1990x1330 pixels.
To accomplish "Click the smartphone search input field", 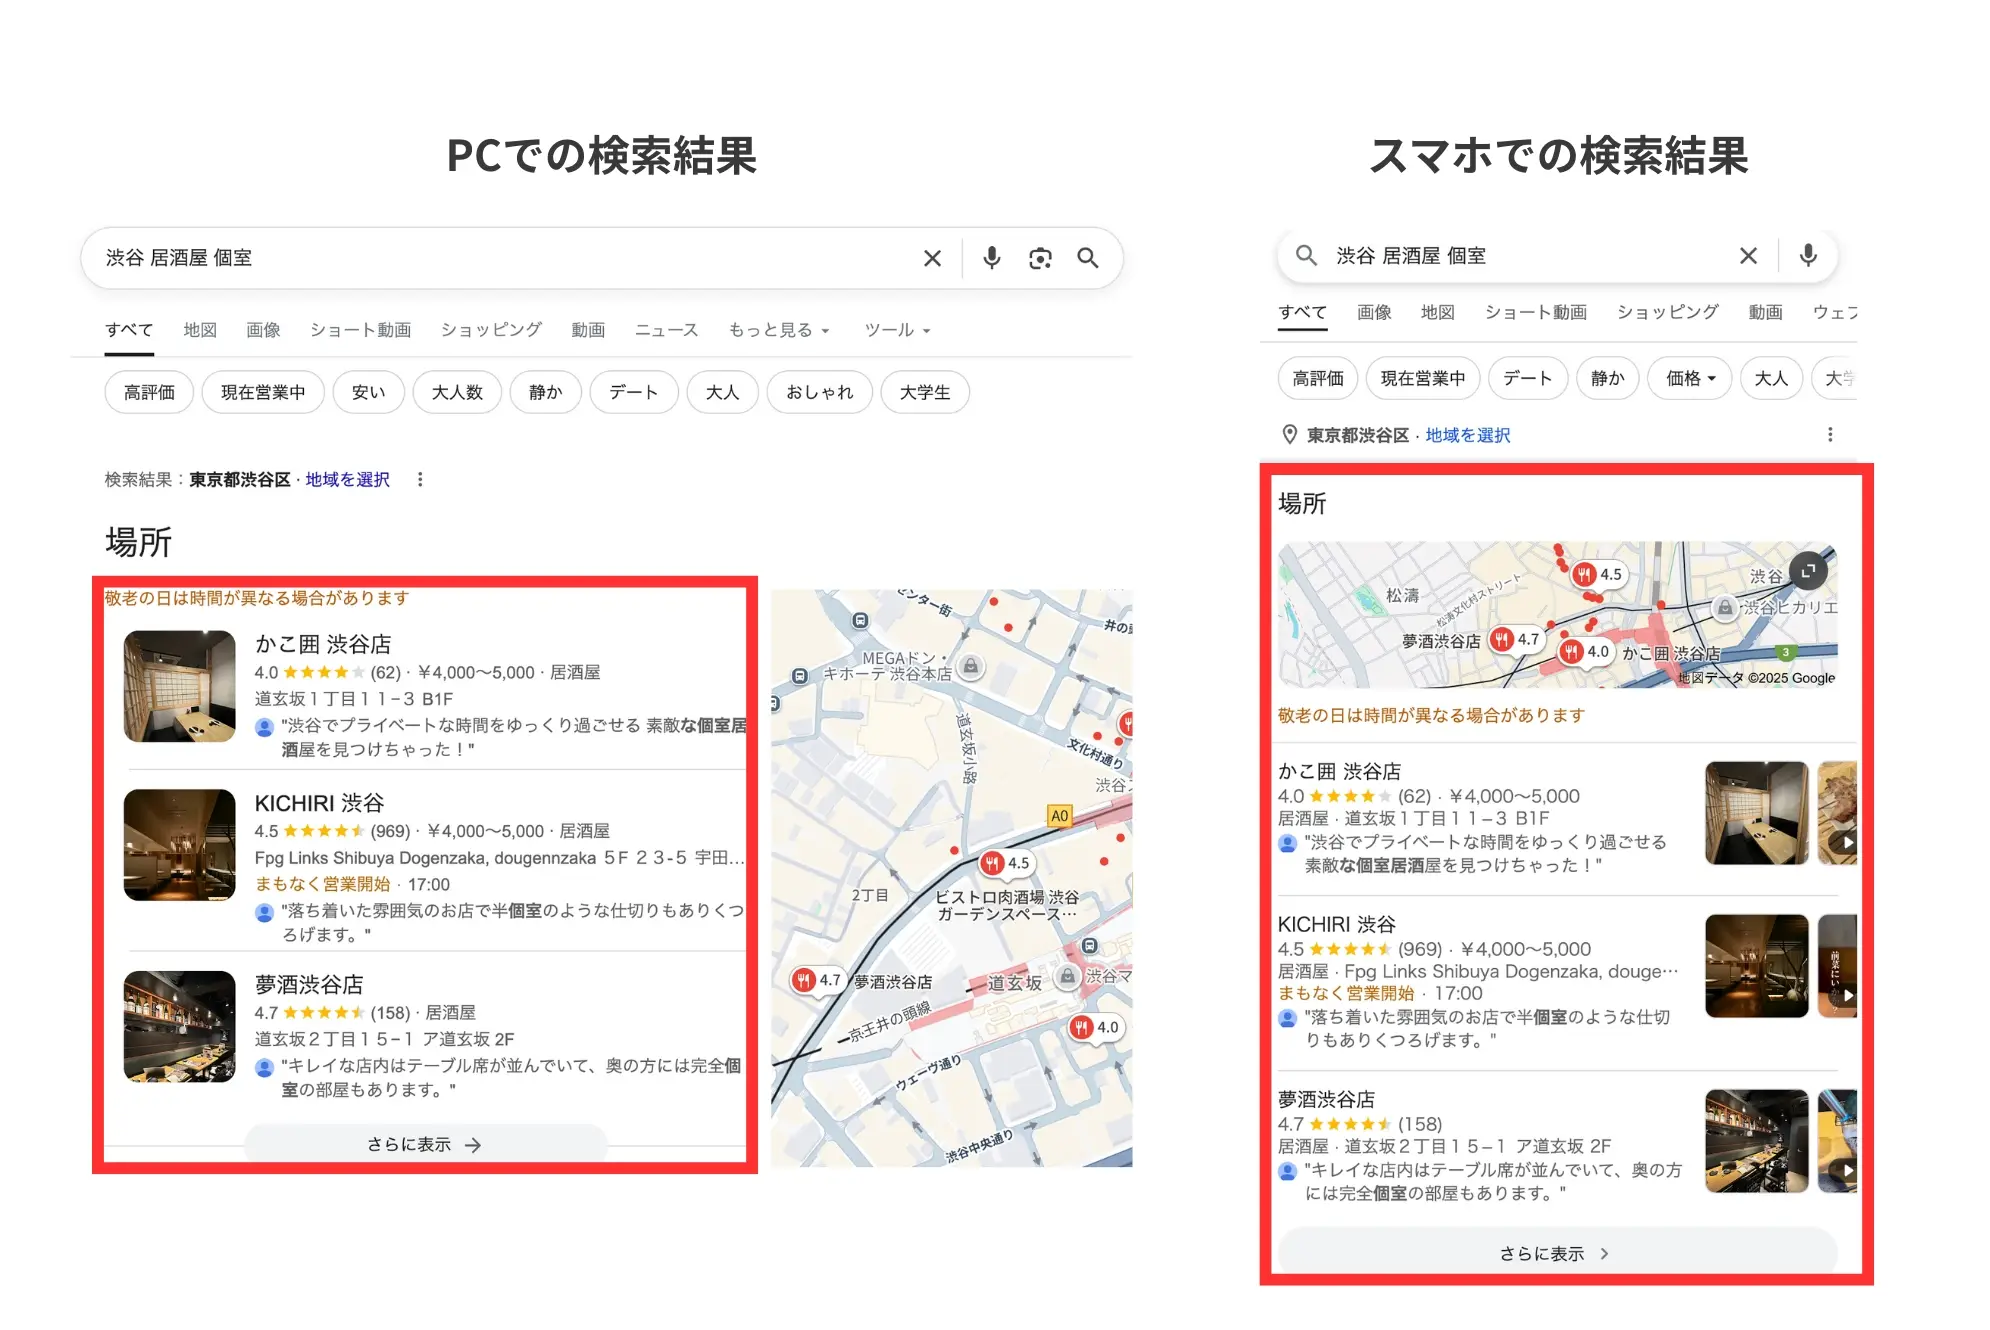I will point(1530,256).
